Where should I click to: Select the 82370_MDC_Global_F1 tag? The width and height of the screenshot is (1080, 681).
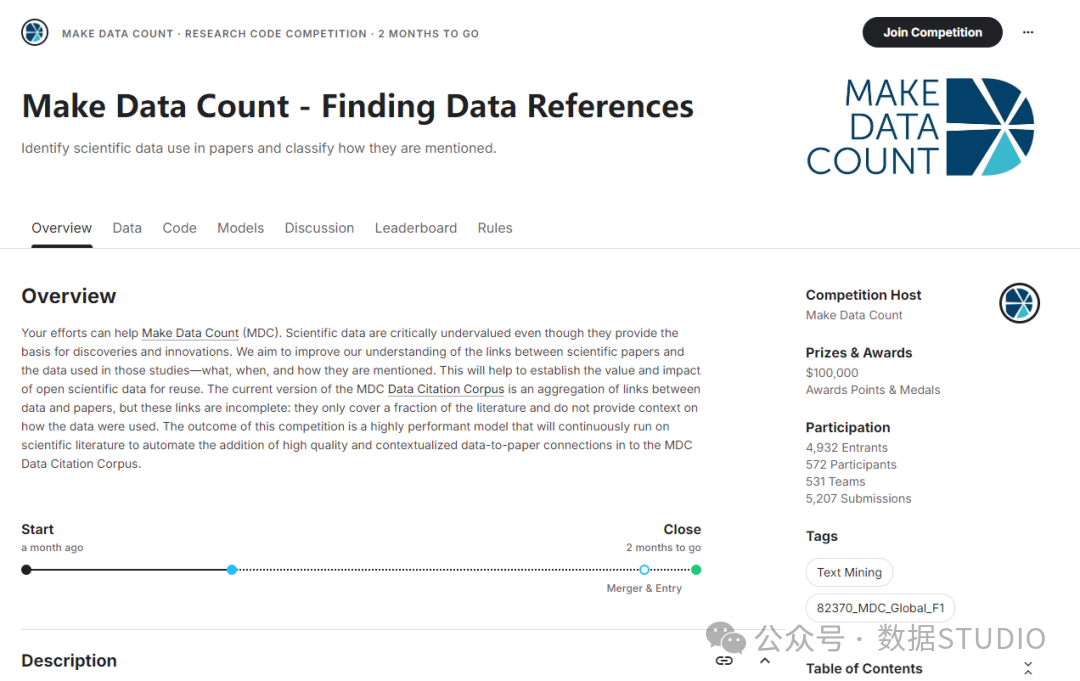tap(880, 608)
